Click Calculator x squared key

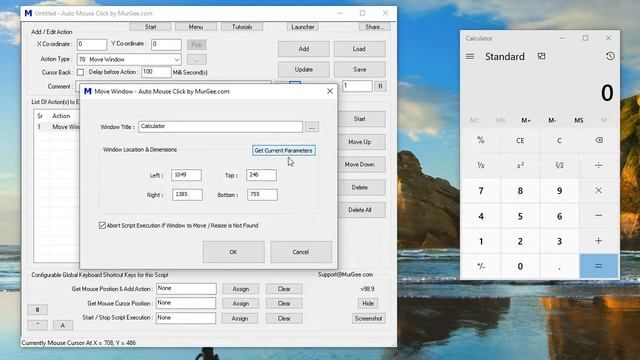[520, 165]
